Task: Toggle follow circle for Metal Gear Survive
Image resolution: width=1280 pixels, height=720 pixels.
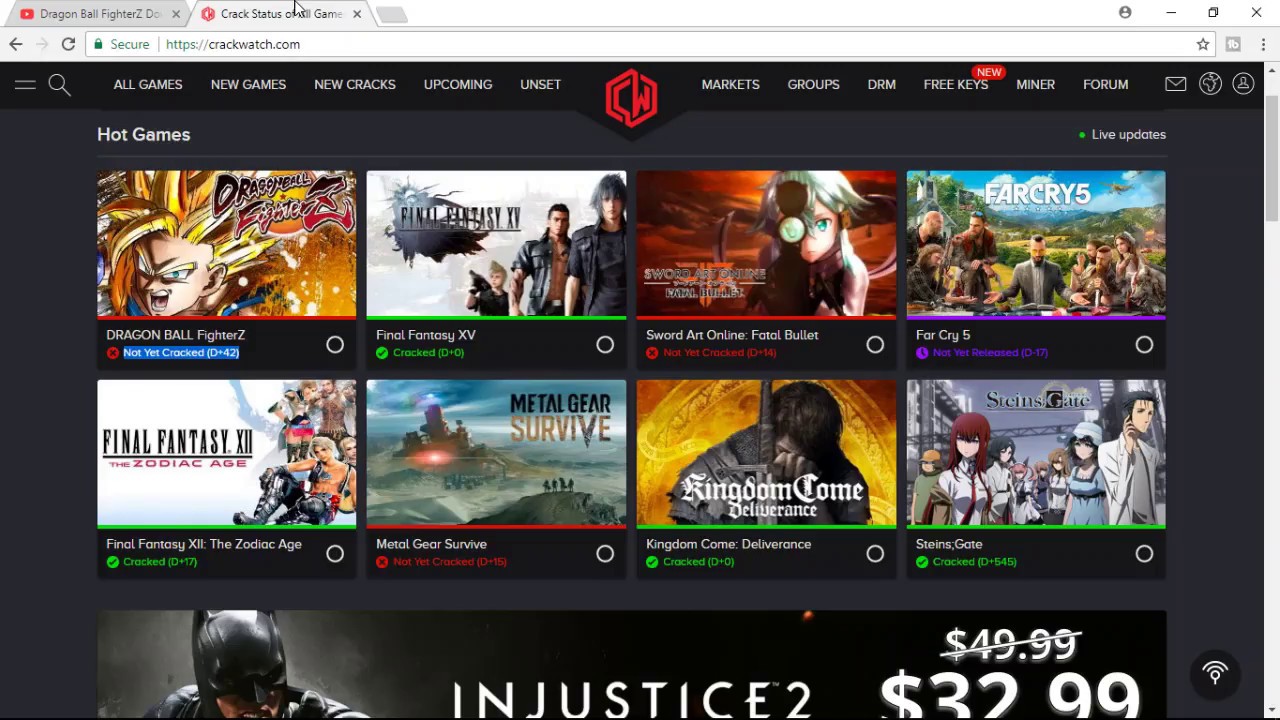Action: tap(605, 554)
